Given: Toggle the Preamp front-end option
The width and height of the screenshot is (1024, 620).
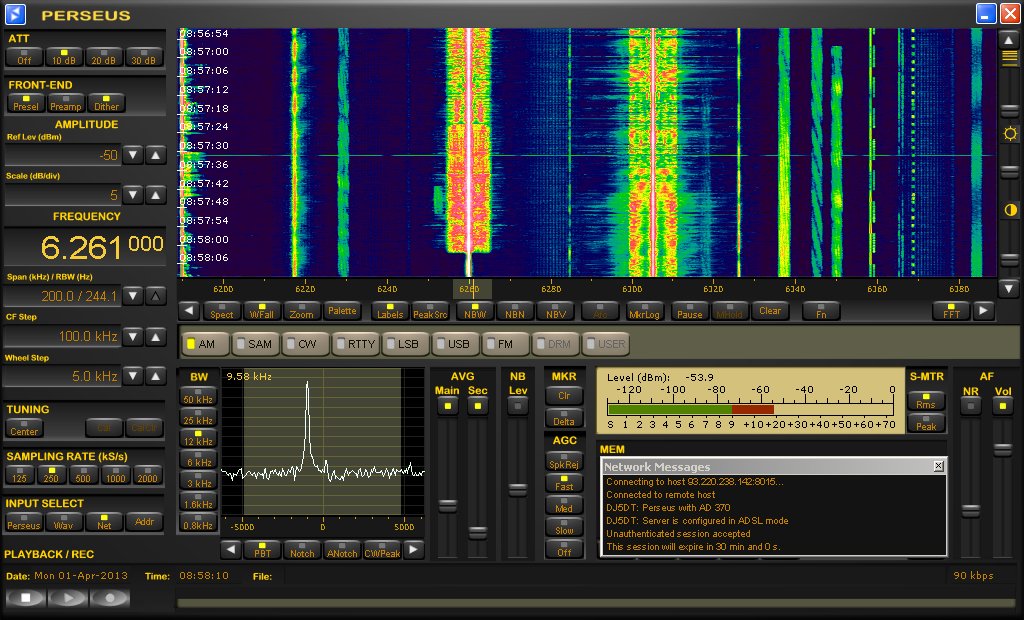Looking at the screenshot, I should click(66, 102).
